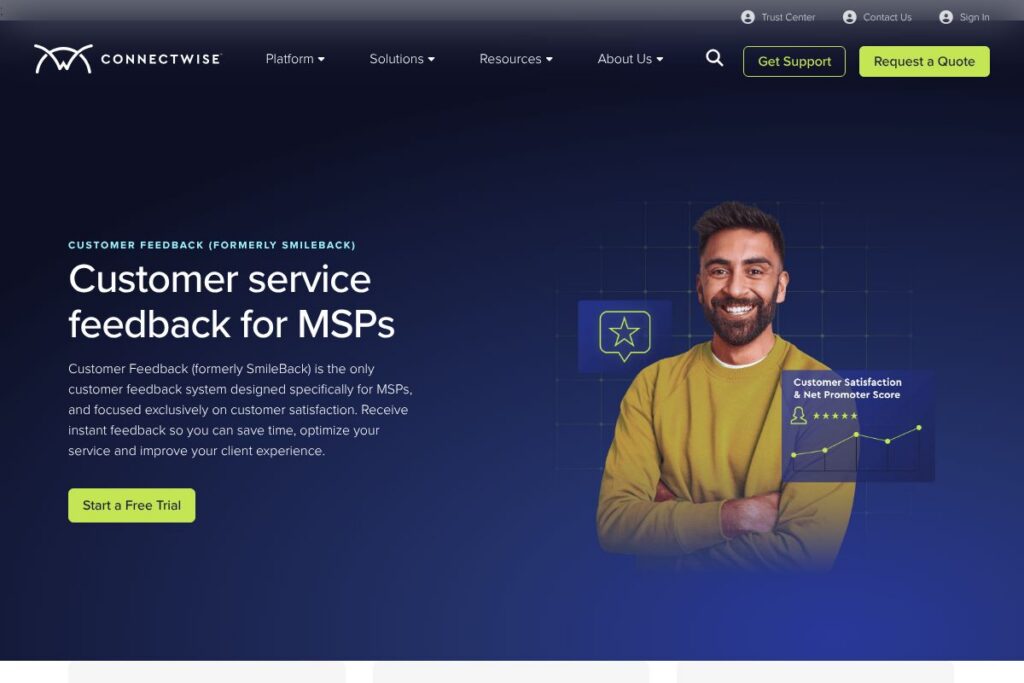Click the Trust Center person icon
This screenshot has width=1024, height=683.
point(748,17)
